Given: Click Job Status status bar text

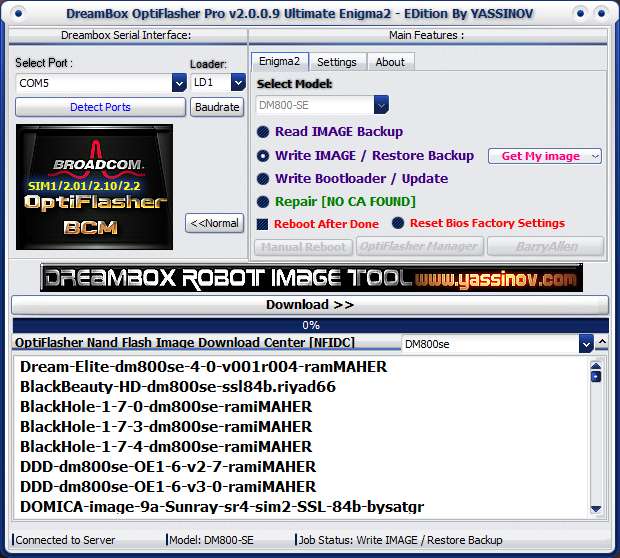Looking at the screenshot, I should (400, 540).
